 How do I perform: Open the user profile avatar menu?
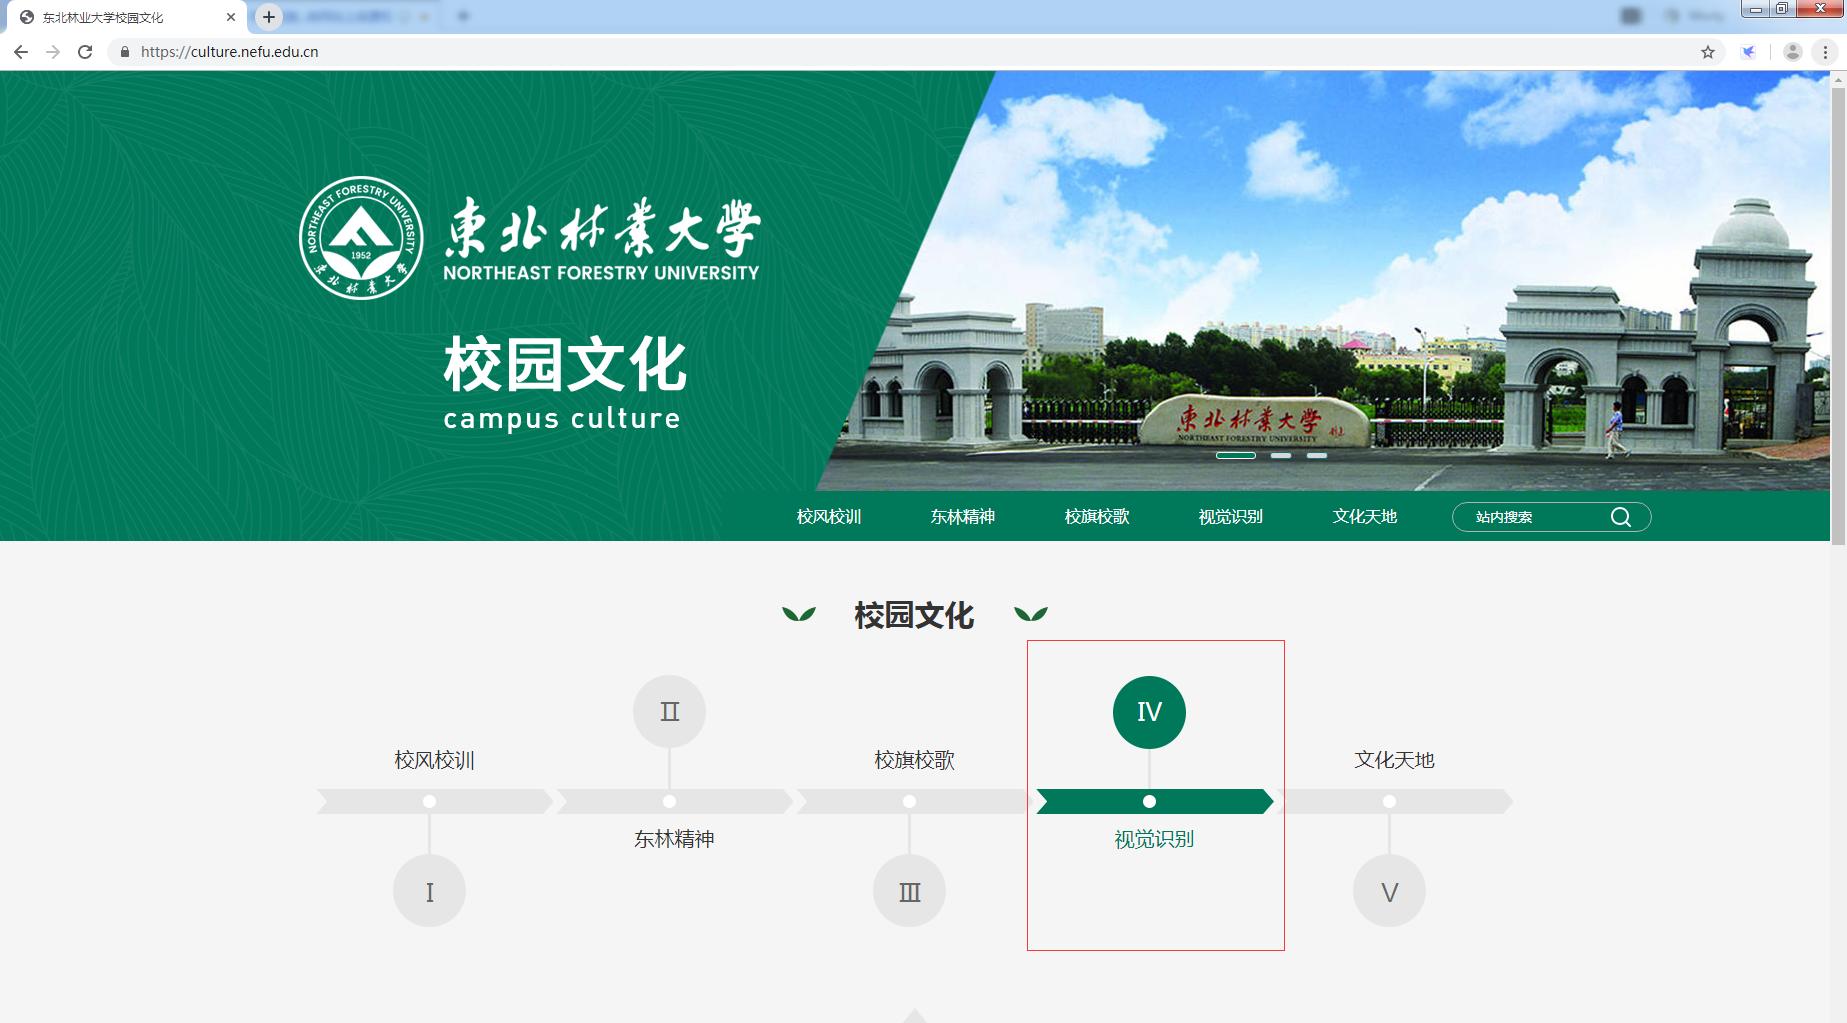click(1792, 52)
